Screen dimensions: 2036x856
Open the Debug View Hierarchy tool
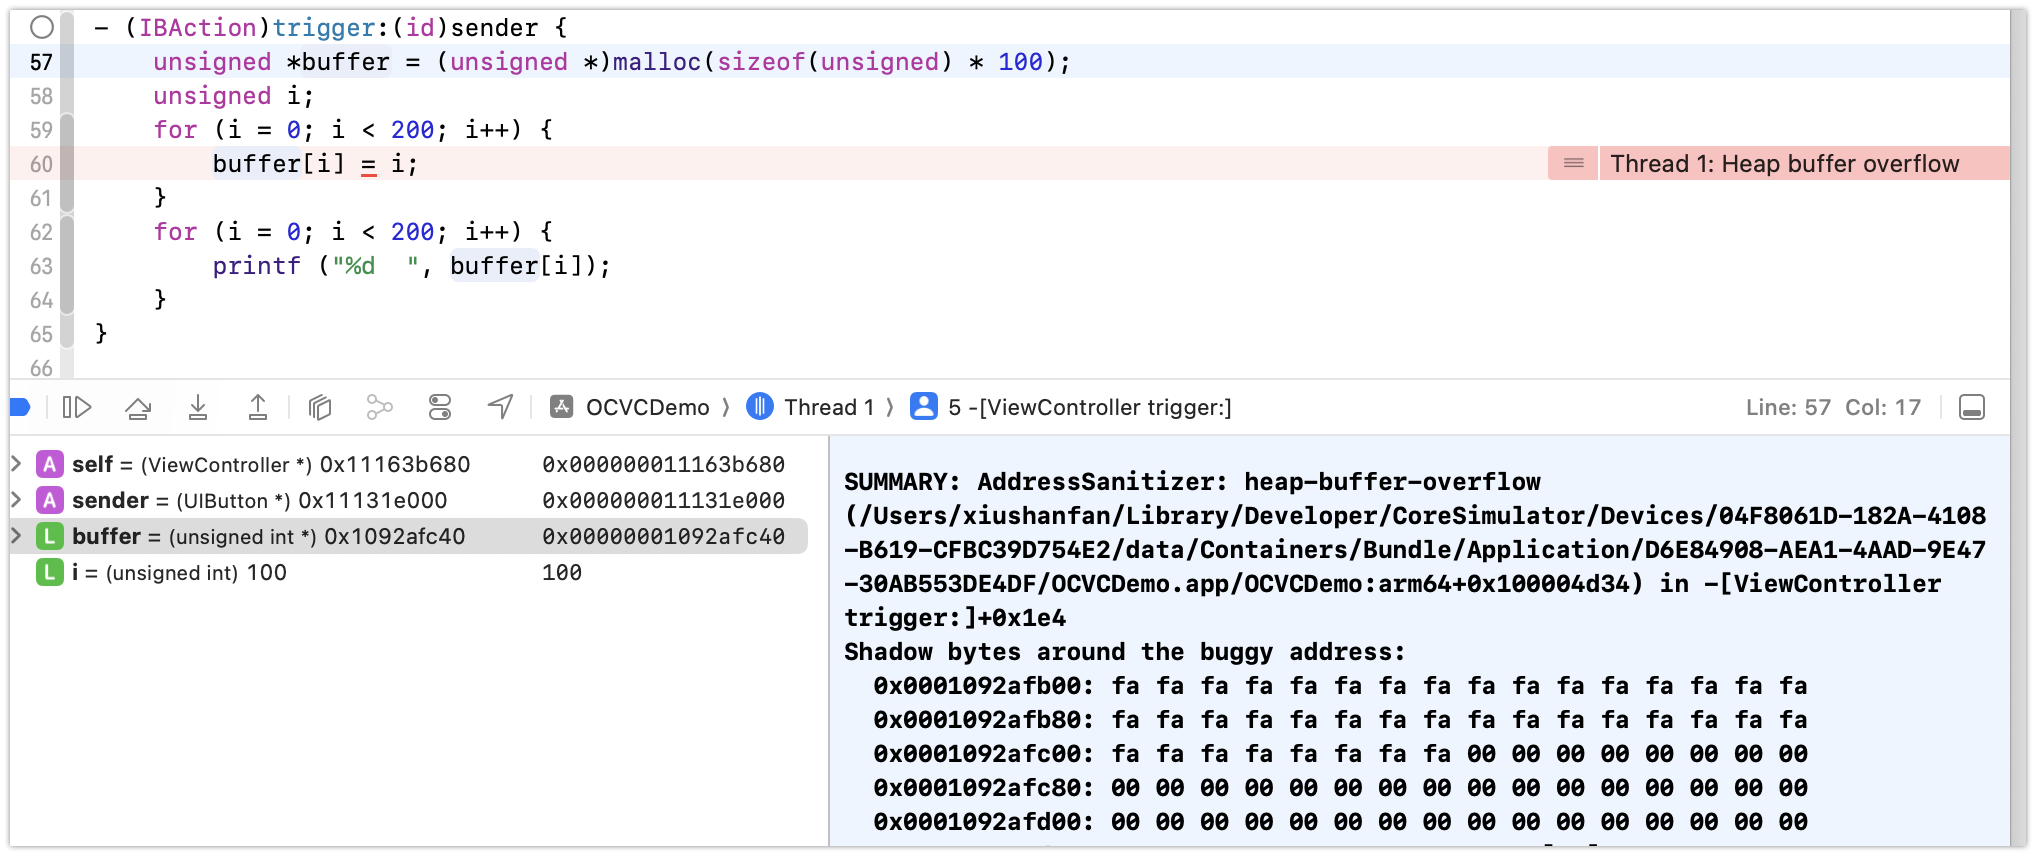[320, 407]
